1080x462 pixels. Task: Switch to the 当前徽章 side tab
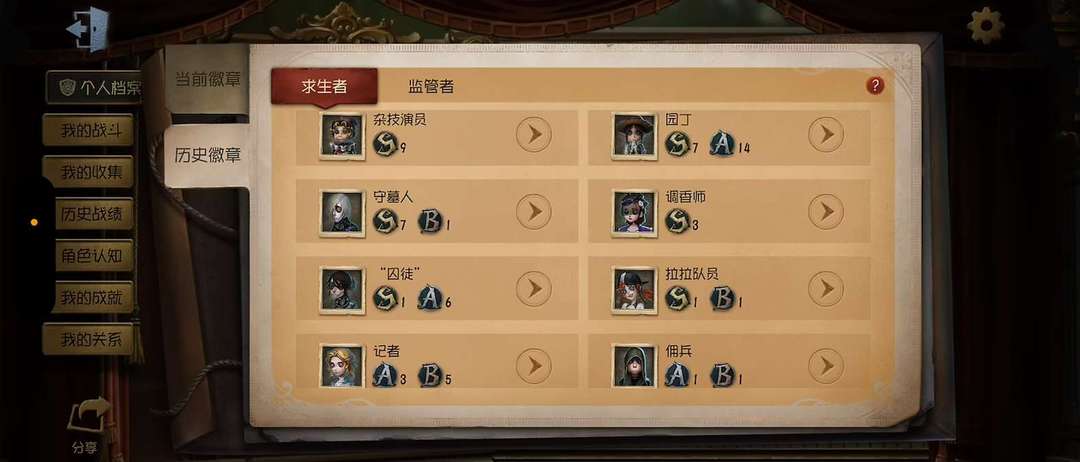point(207,79)
